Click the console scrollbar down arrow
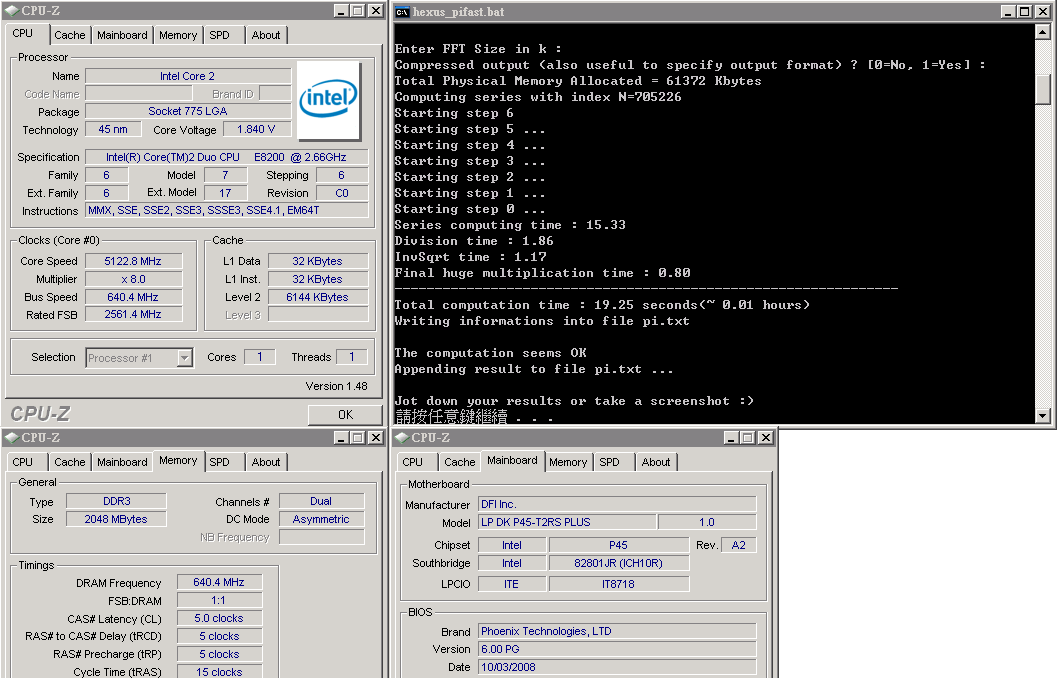Image resolution: width=1057 pixels, height=678 pixels. (x=1042, y=416)
